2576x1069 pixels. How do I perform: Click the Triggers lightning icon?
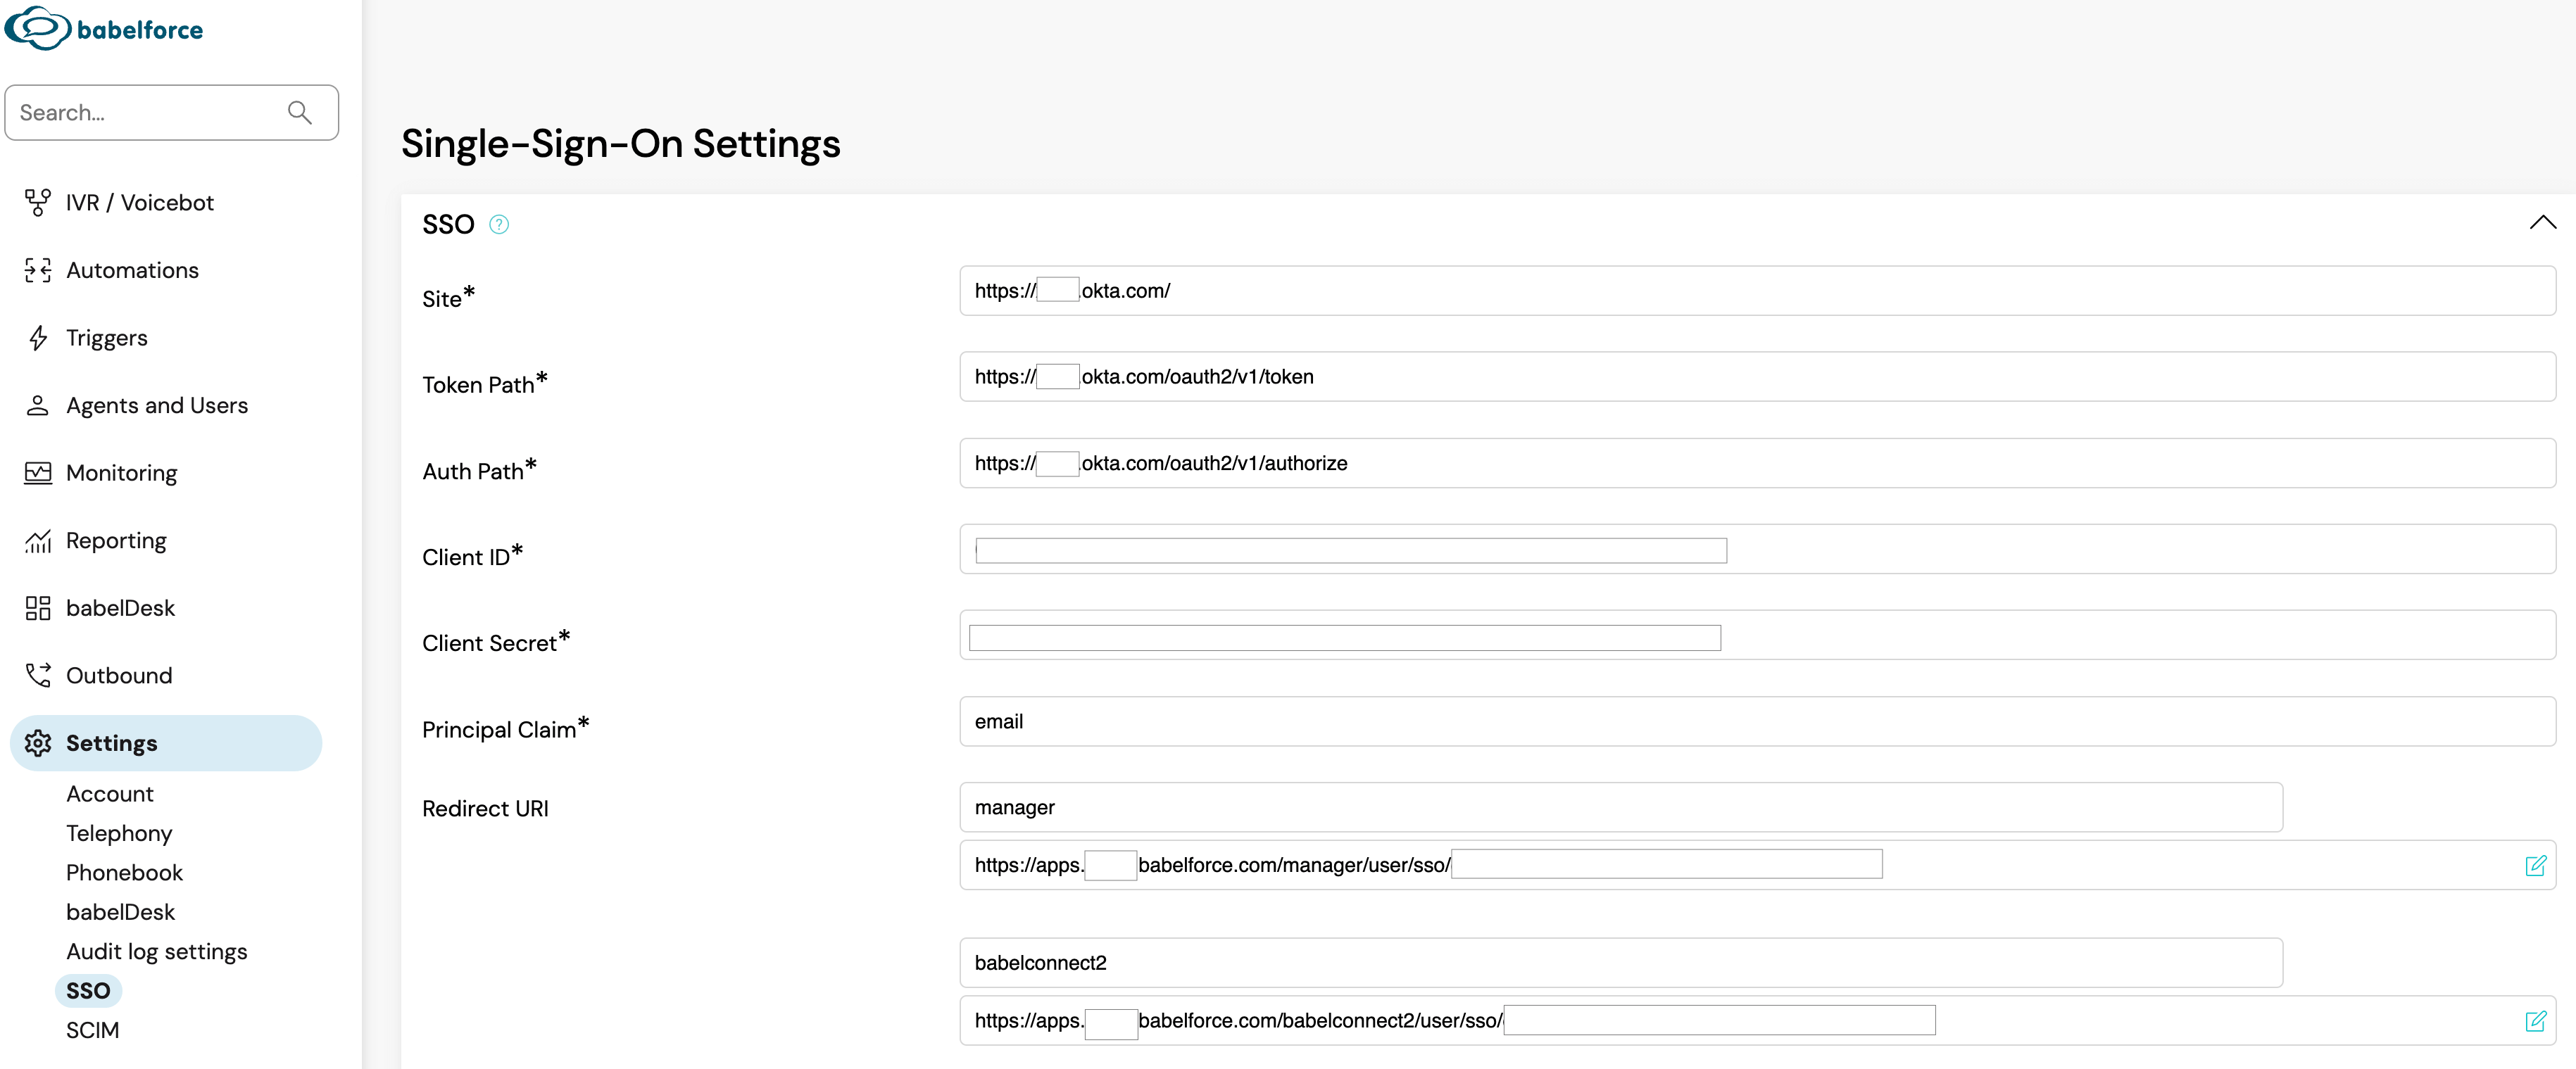point(38,338)
